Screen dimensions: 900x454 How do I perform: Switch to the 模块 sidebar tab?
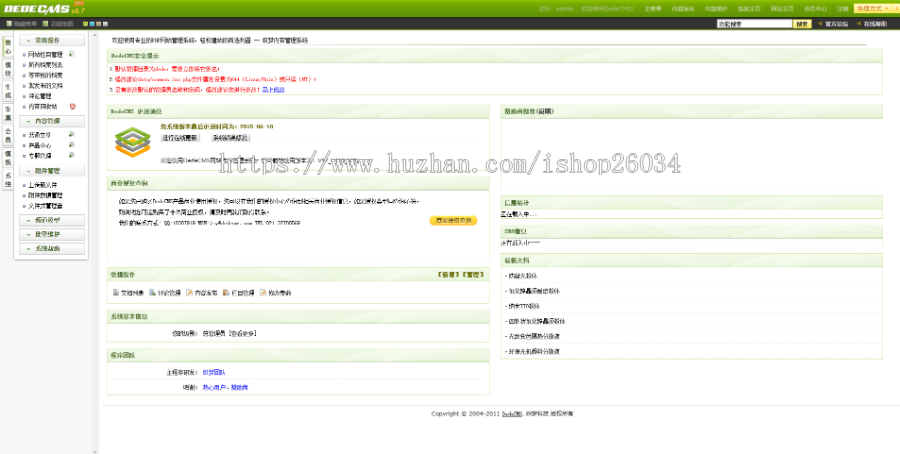click(x=7, y=69)
